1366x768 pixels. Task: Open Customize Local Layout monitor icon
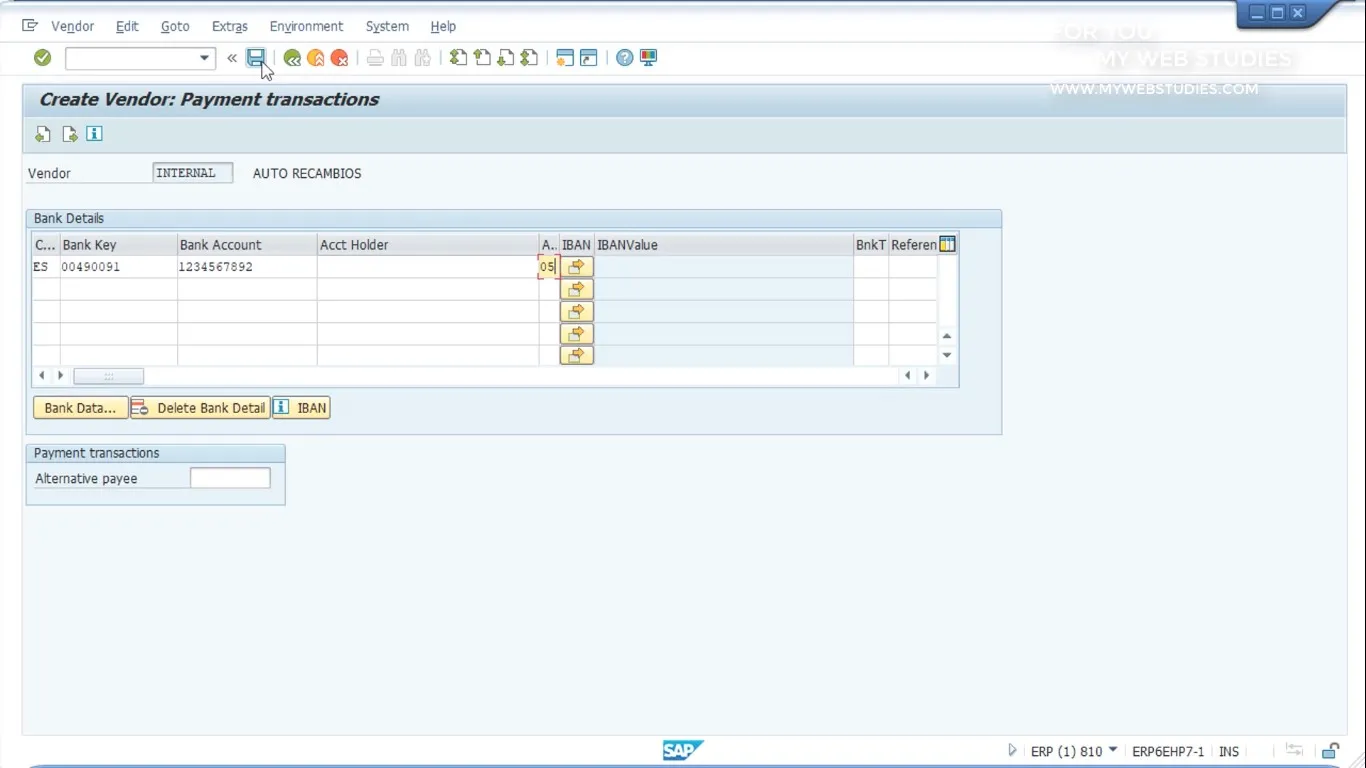tap(648, 58)
